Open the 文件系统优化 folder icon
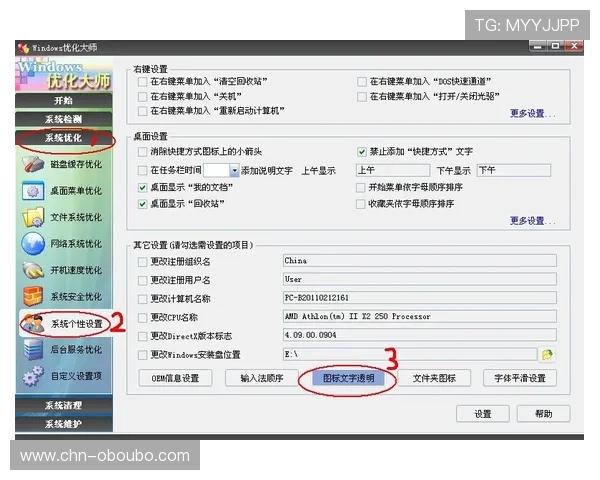Screen dimensions: 600x480 coord(33,217)
